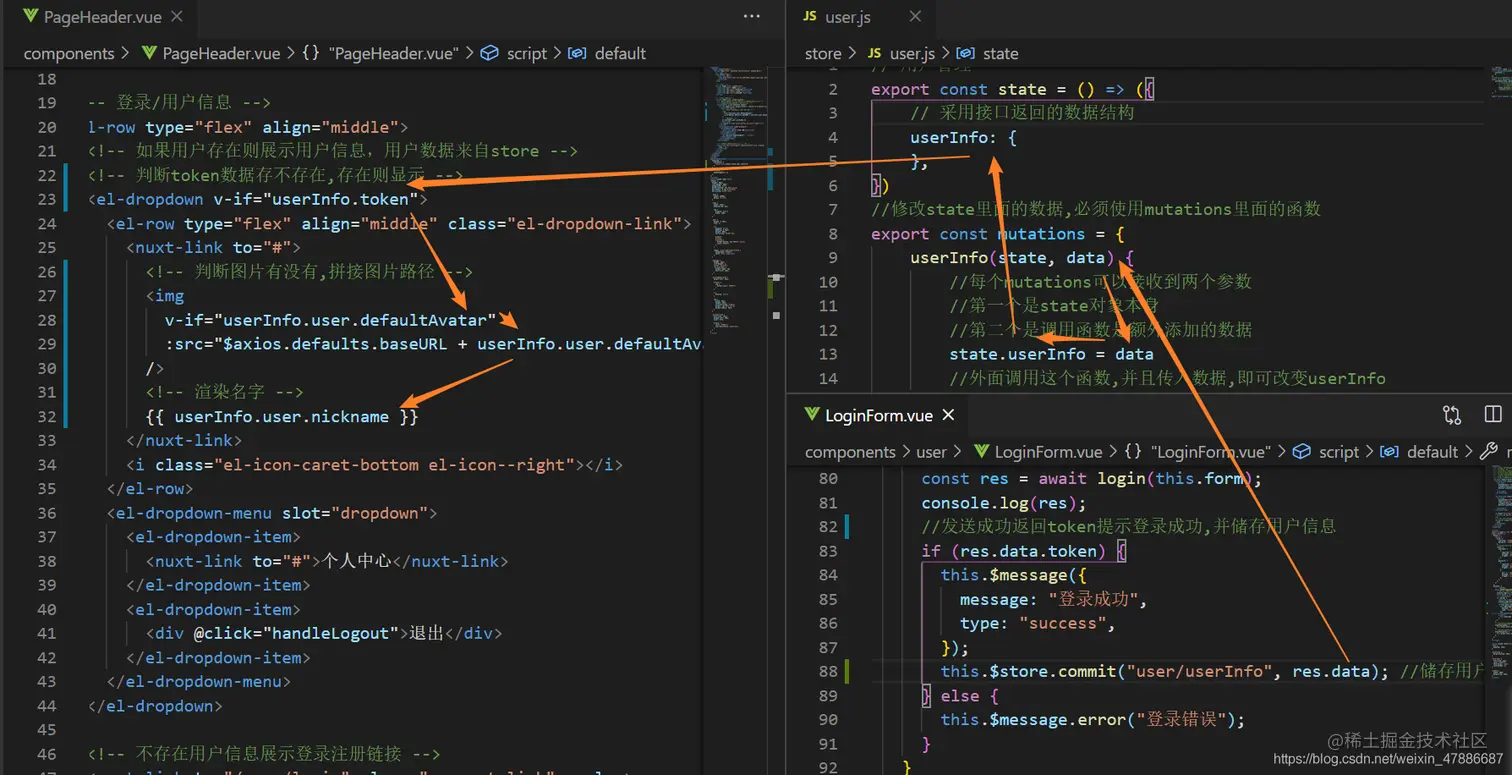Click 'if (res.data.token)' on line 83
Screen dimensions: 1512x775
1014,551
